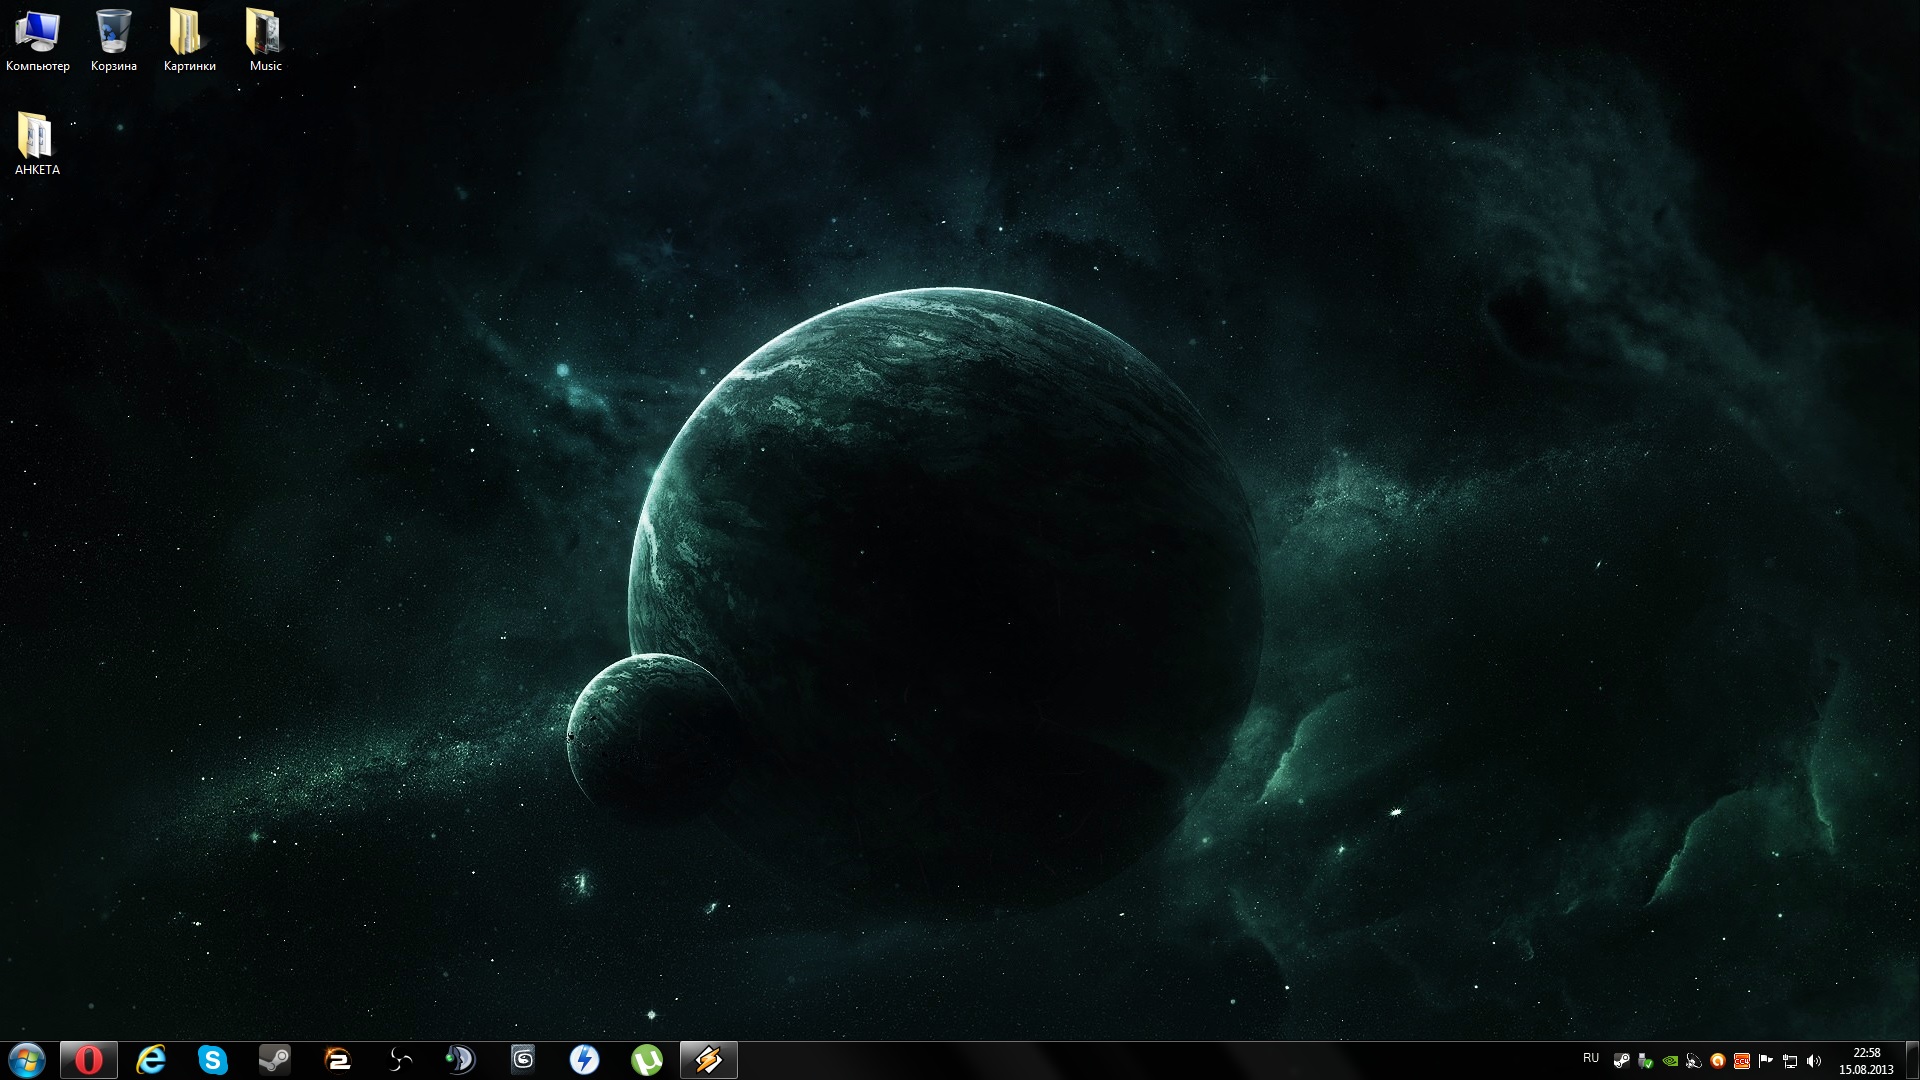Launch 3ds Max from the taskbar
1920x1080 pixels.
[x=523, y=1060]
